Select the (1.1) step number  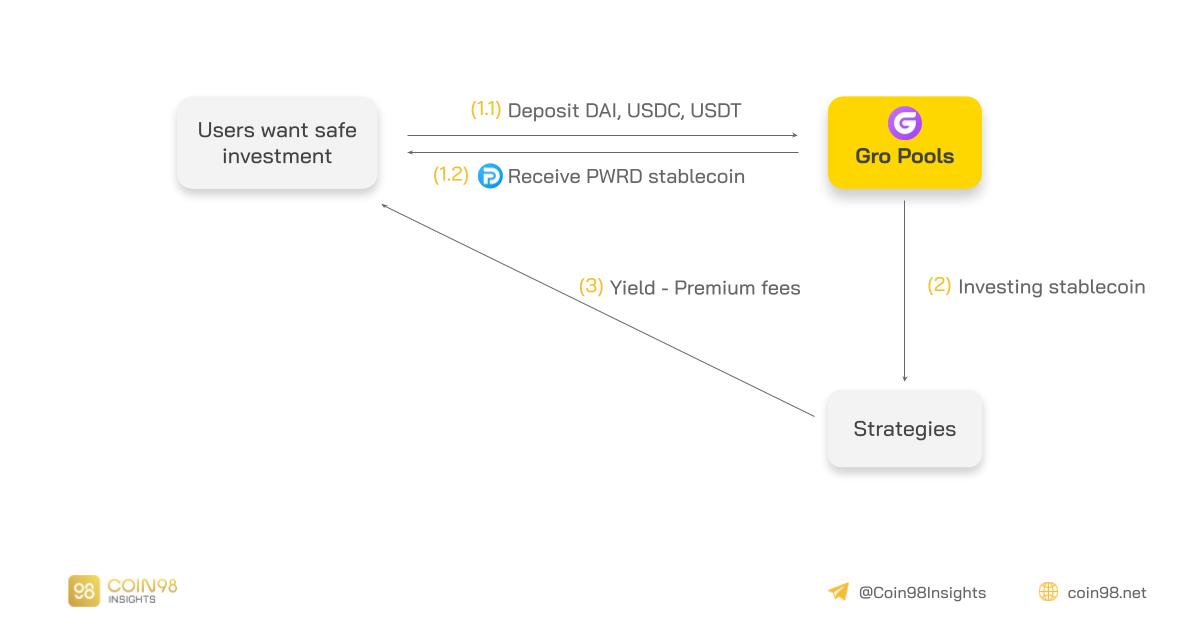coord(486,110)
